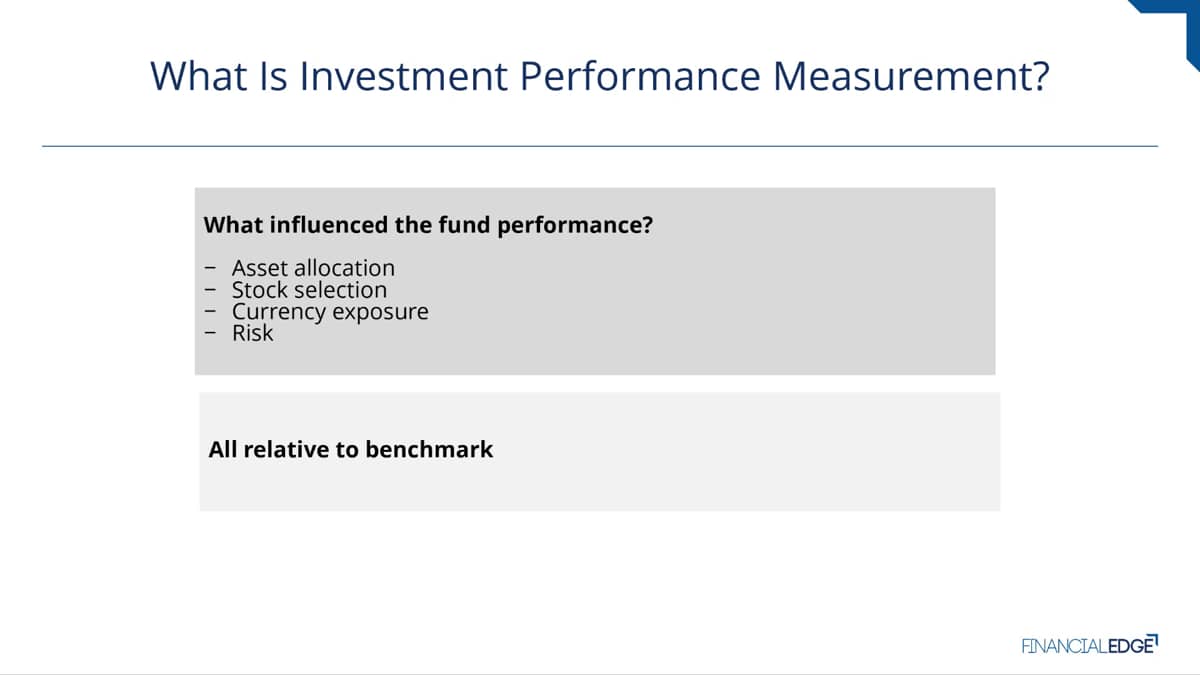Click the dash before Asset allocation

(x=209, y=269)
